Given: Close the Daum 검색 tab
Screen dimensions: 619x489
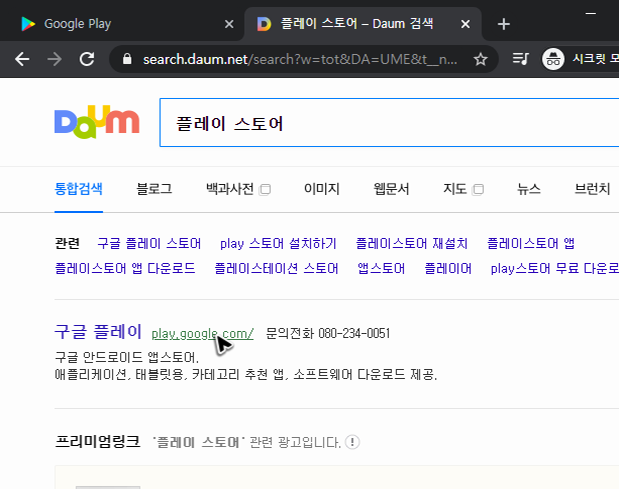Looking at the screenshot, I should (465, 24).
